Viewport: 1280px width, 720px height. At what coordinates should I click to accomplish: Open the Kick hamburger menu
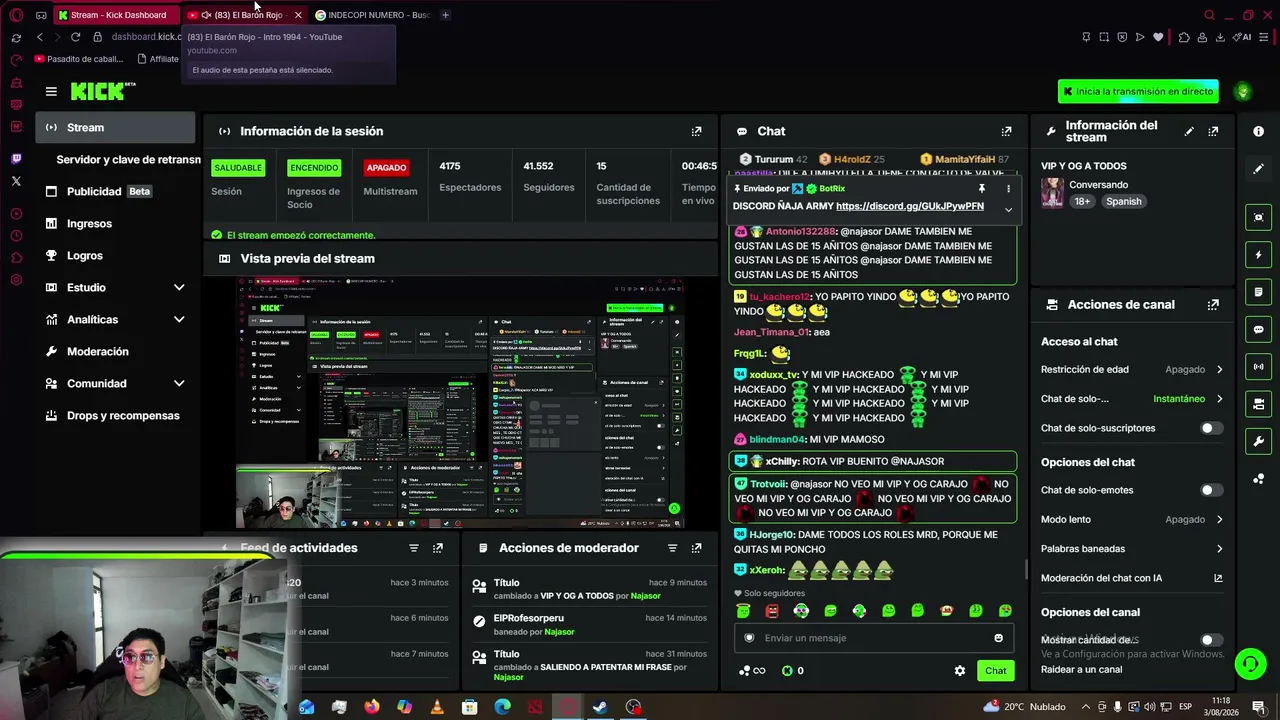[x=51, y=91]
